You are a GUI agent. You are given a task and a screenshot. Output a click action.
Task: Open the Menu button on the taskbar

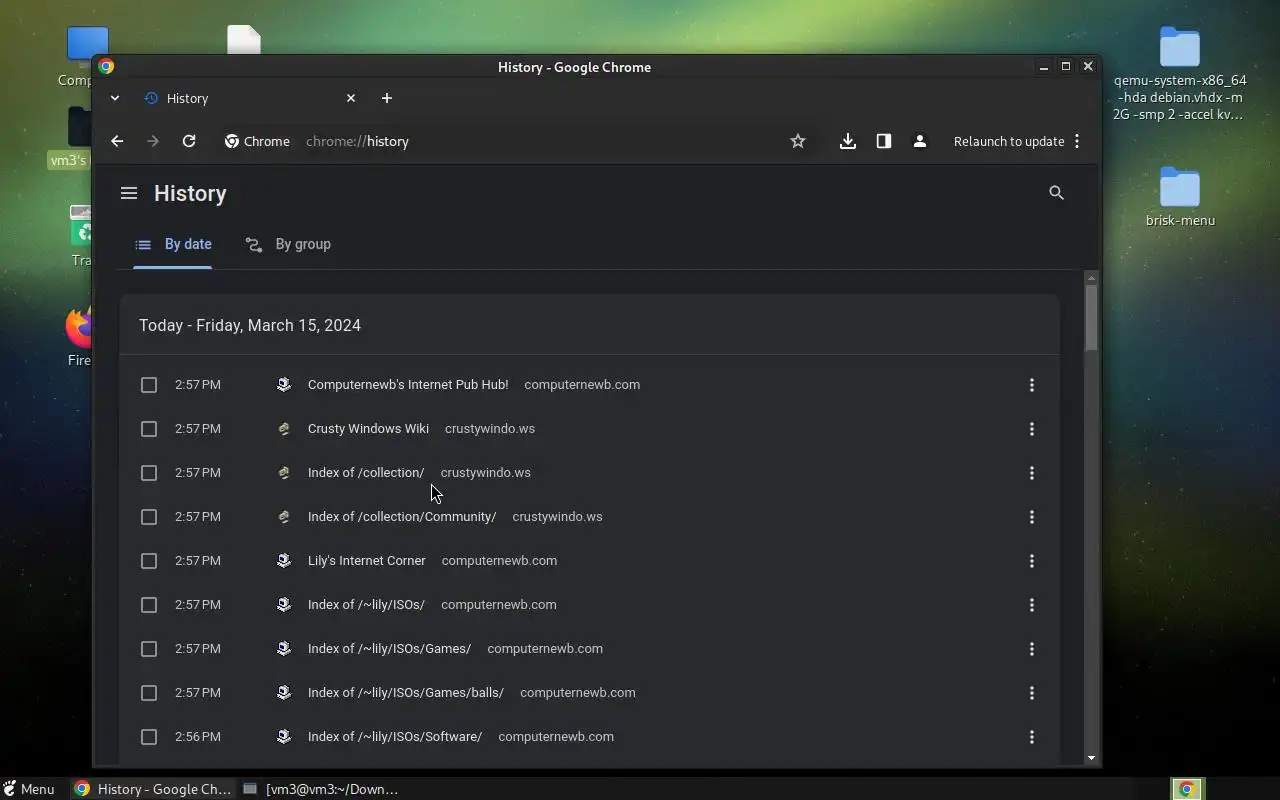click(29, 789)
